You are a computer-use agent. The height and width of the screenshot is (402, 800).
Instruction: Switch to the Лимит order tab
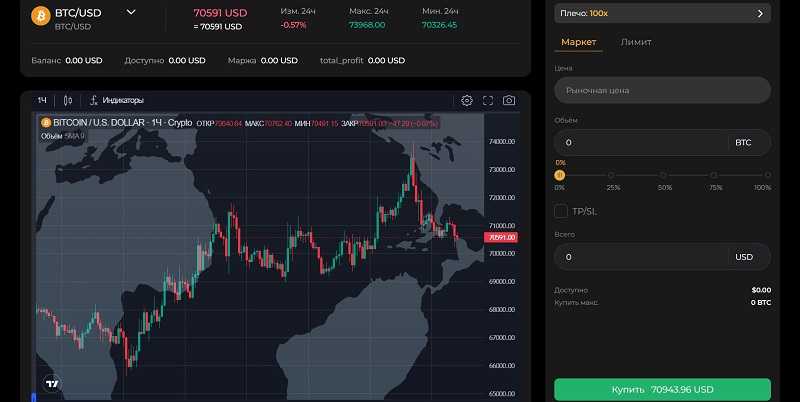636,42
